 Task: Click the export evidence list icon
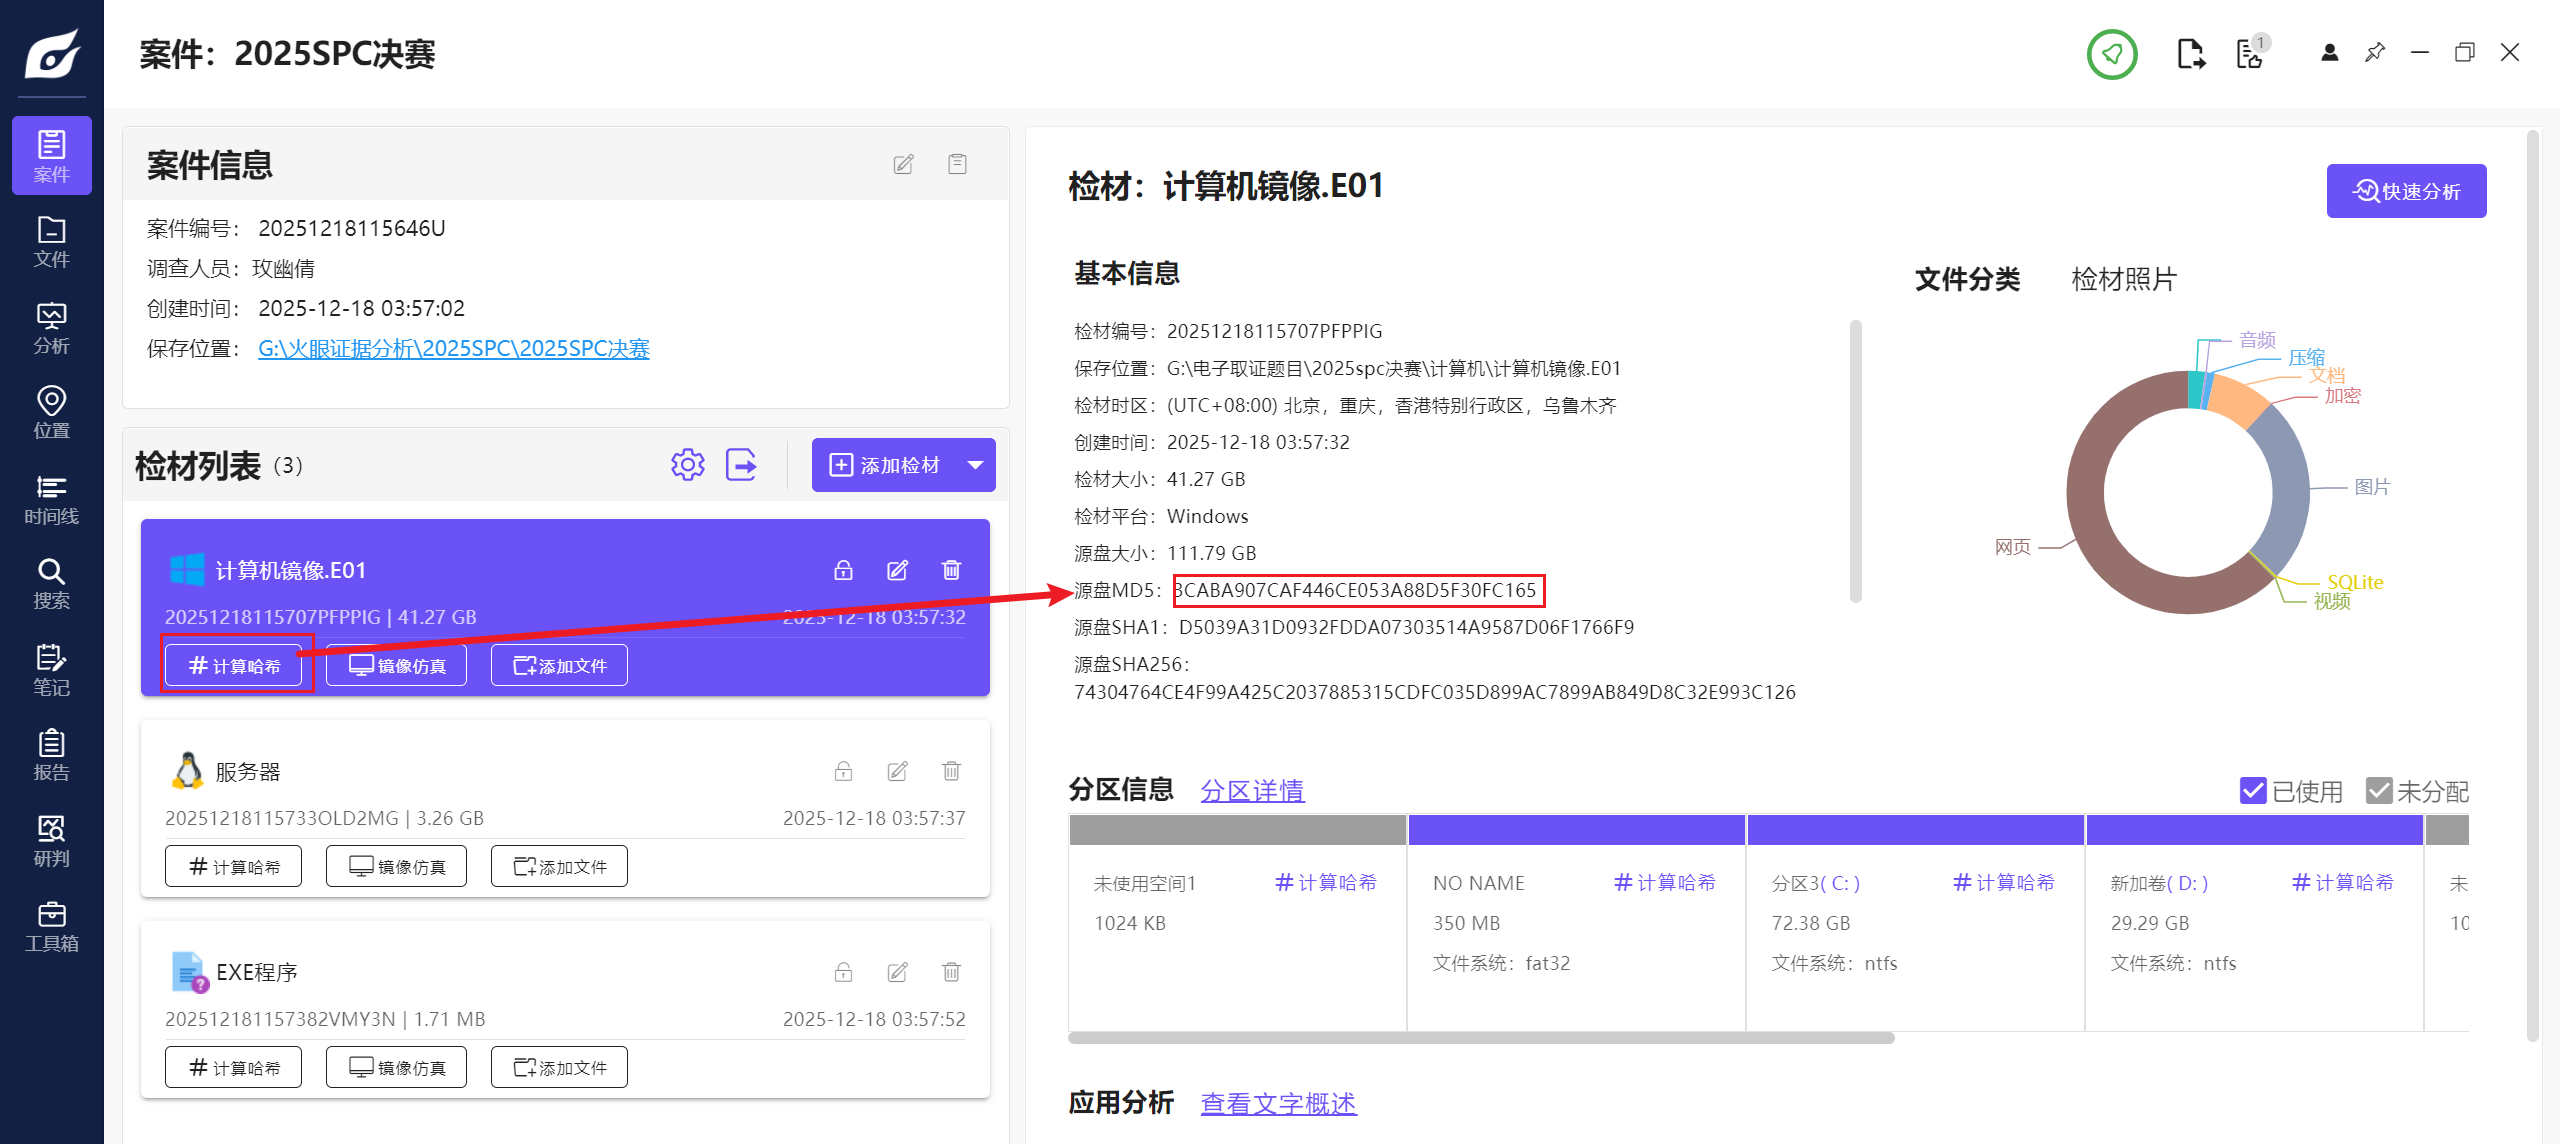pyautogui.click(x=741, y=465)
